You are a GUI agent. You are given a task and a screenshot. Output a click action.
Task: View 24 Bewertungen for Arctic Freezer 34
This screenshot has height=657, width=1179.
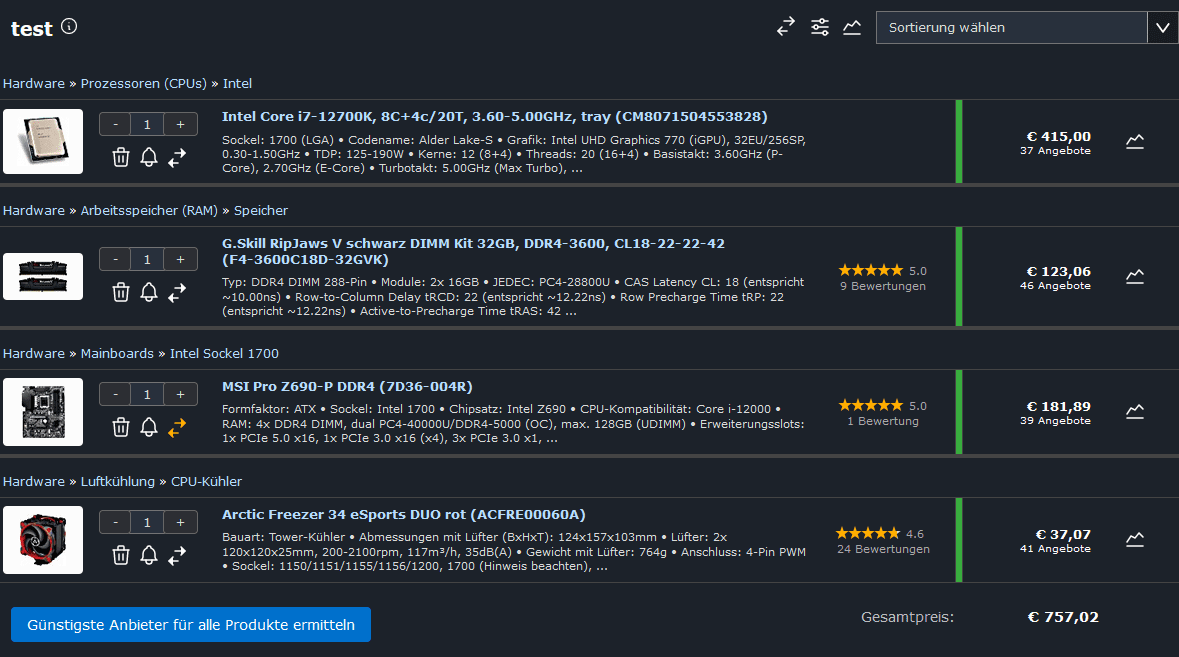pos(883,550)
